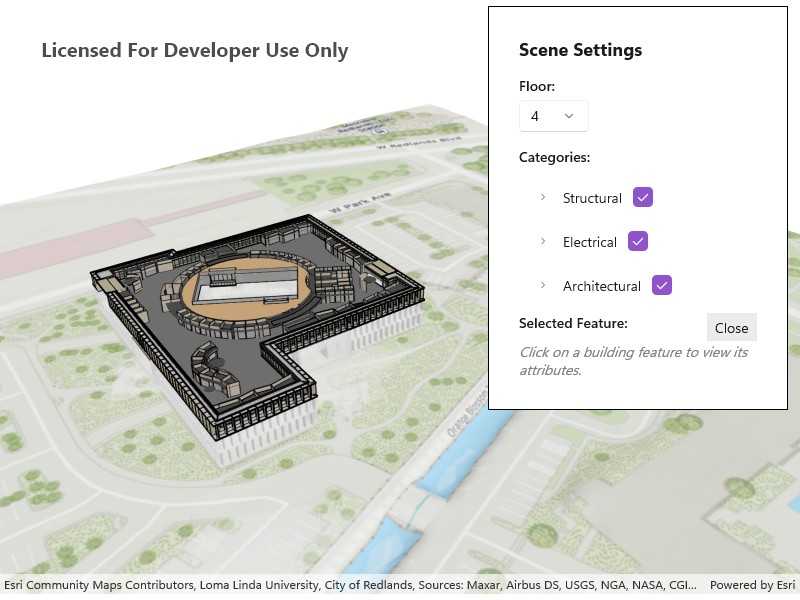Expand the Electrical category chevron
This screenshot has width=800, height=600.
pos(543,241)
